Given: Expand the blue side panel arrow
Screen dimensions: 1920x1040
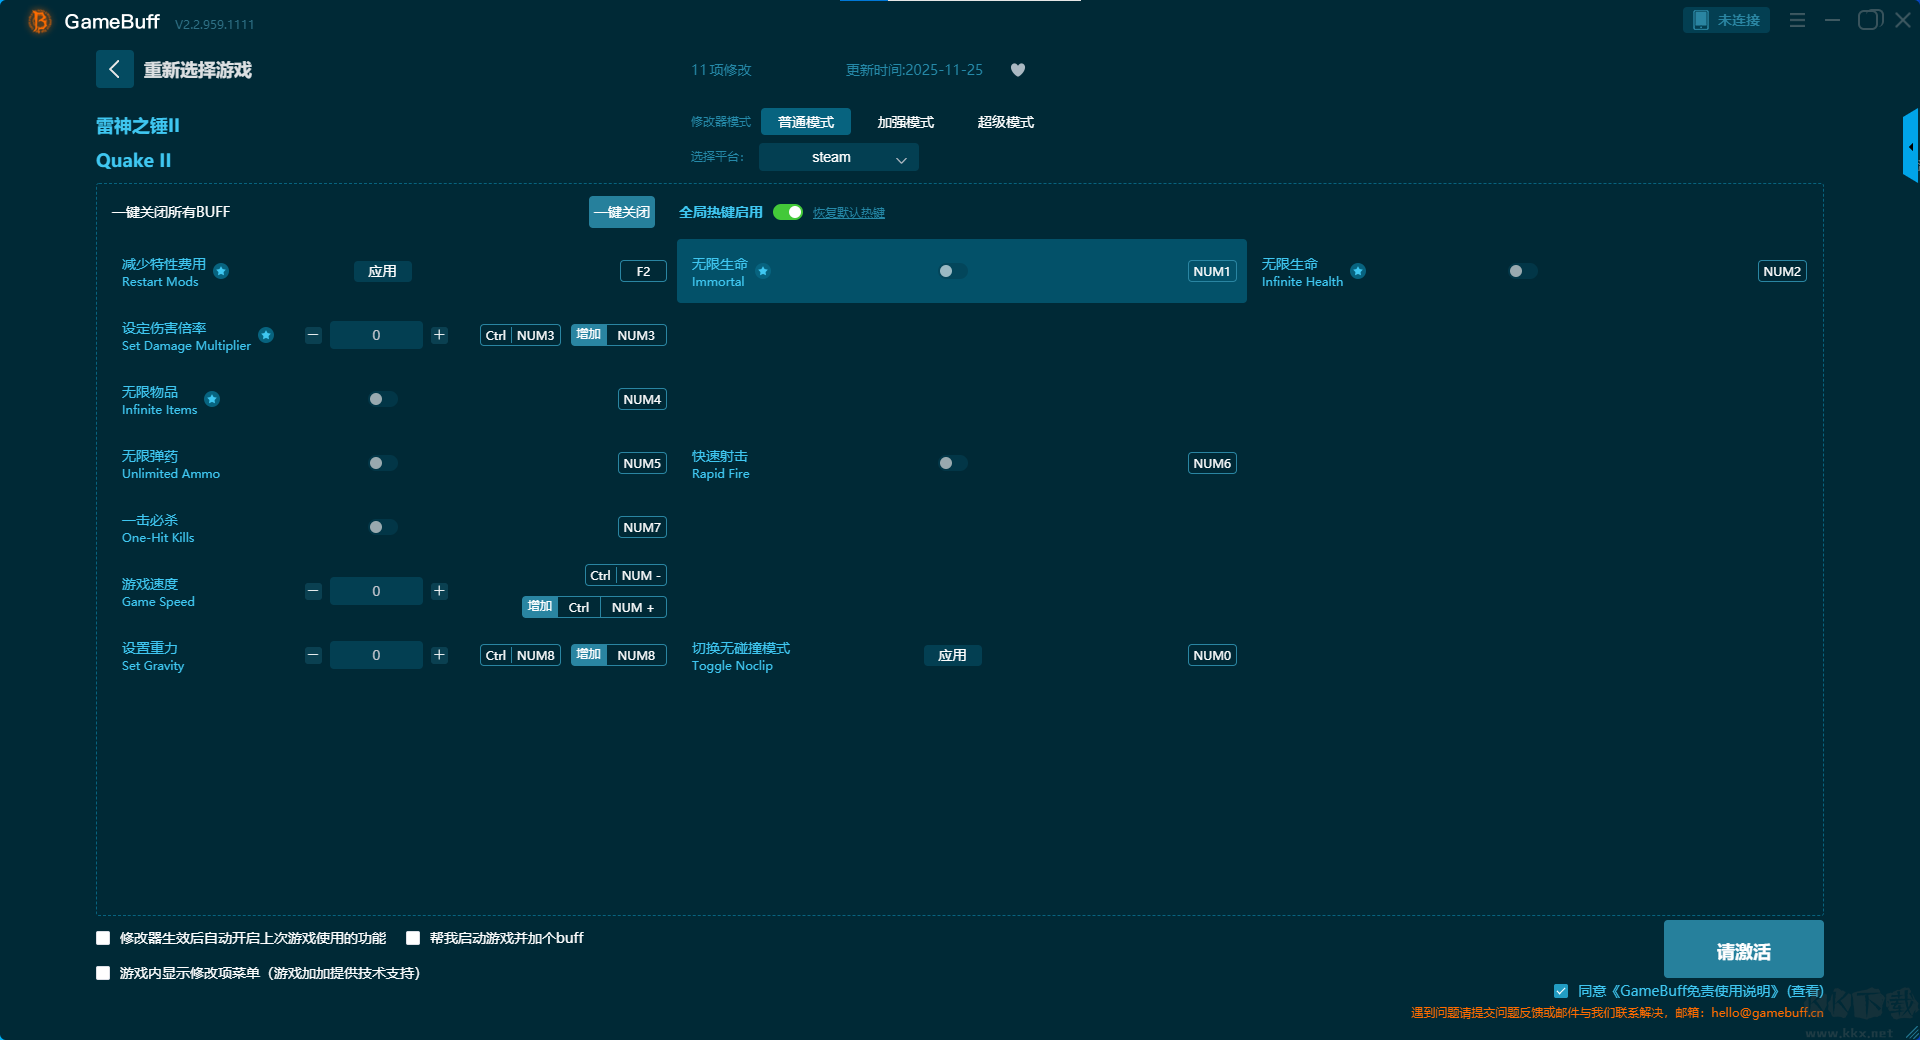Looking at the screenshot, I should click(x=1910, y=147).
